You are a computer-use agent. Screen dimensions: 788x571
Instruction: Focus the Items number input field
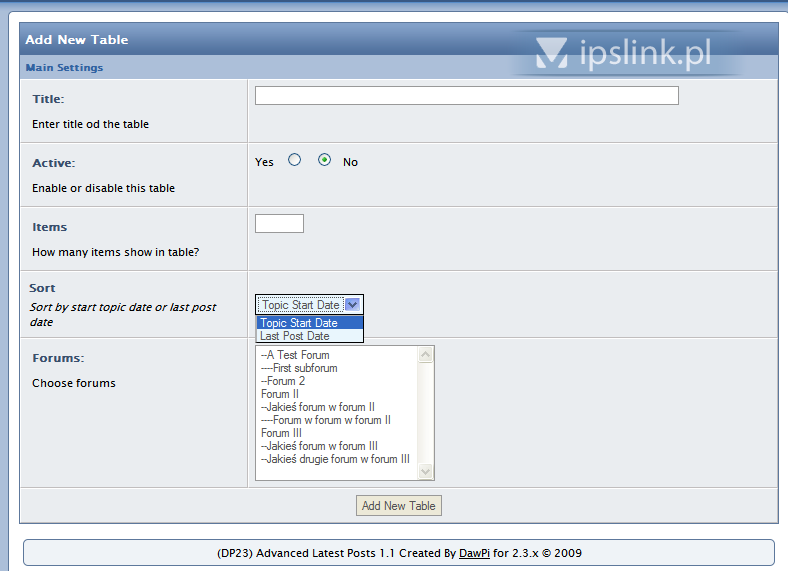click(x=279, y=224)
